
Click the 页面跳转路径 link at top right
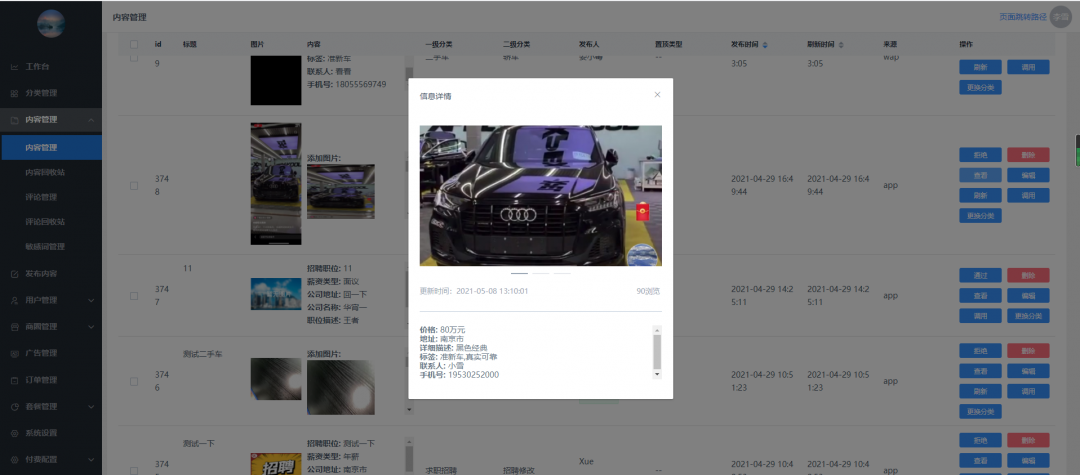pyautogui.click(x=1023, y=17)
